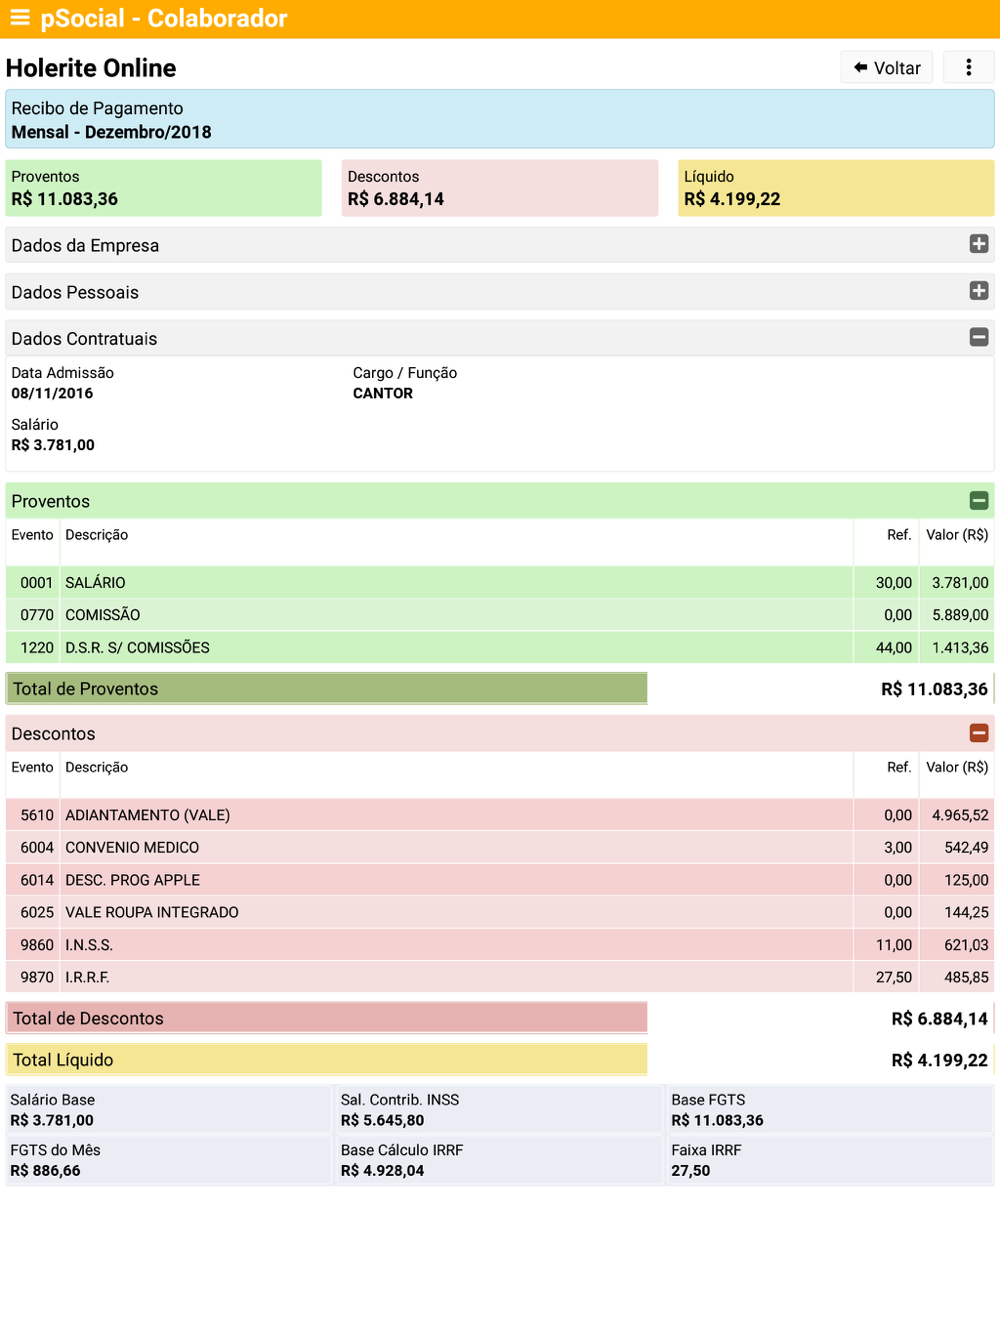Image resolution: width=1000 pixels, height=1334 pixels.
Task: Toggle the Dados da Empresa header bar
Action: pos(500,245)
